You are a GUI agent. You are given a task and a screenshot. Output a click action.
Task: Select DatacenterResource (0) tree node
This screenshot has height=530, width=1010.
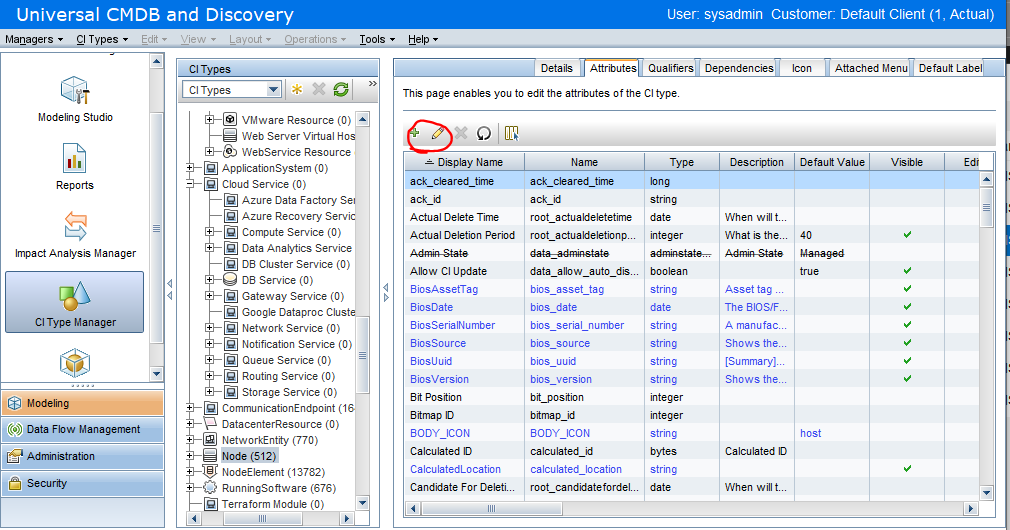[280, 424]
